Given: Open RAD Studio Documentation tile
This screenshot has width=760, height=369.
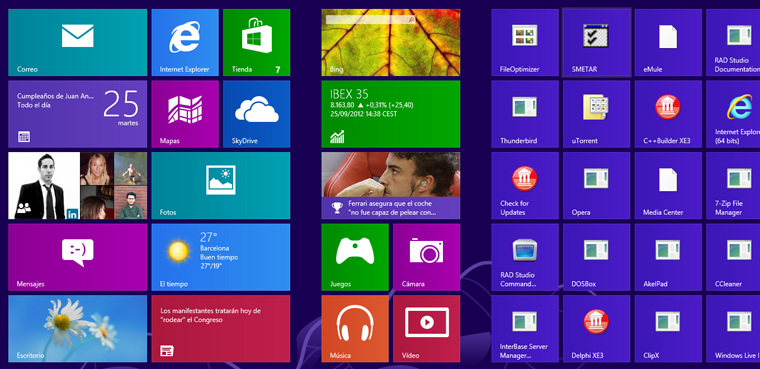Looking at the screenshot, I should click(733, 43).
